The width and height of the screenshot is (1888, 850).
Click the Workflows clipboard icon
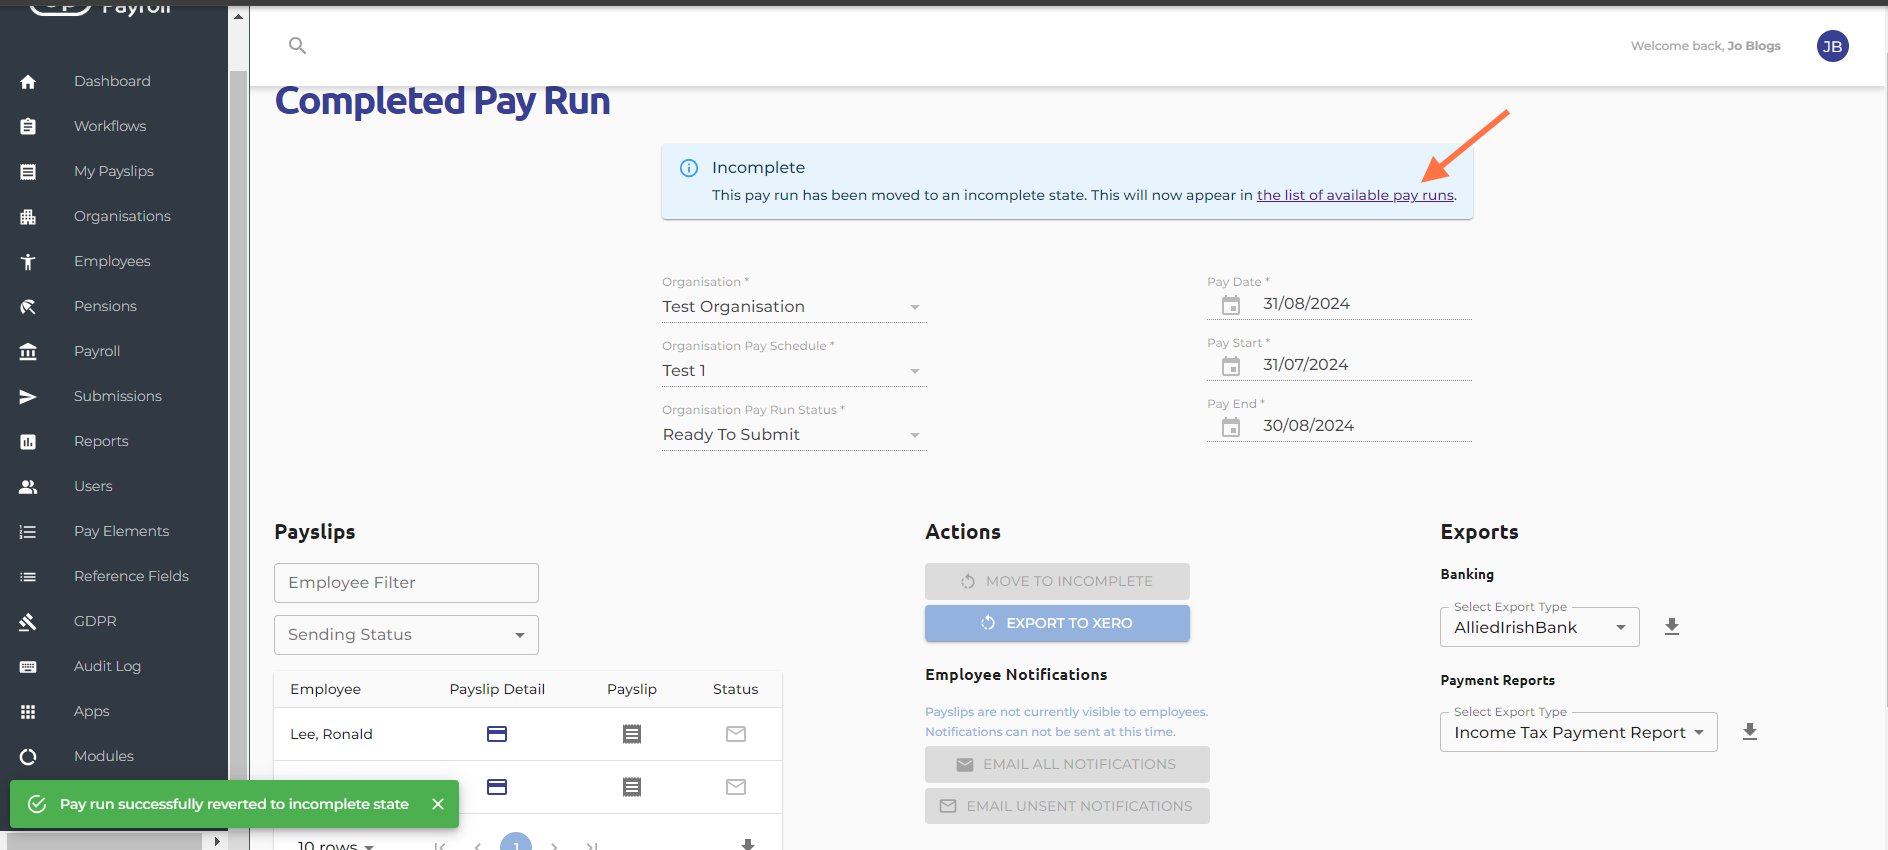point(28,127)
